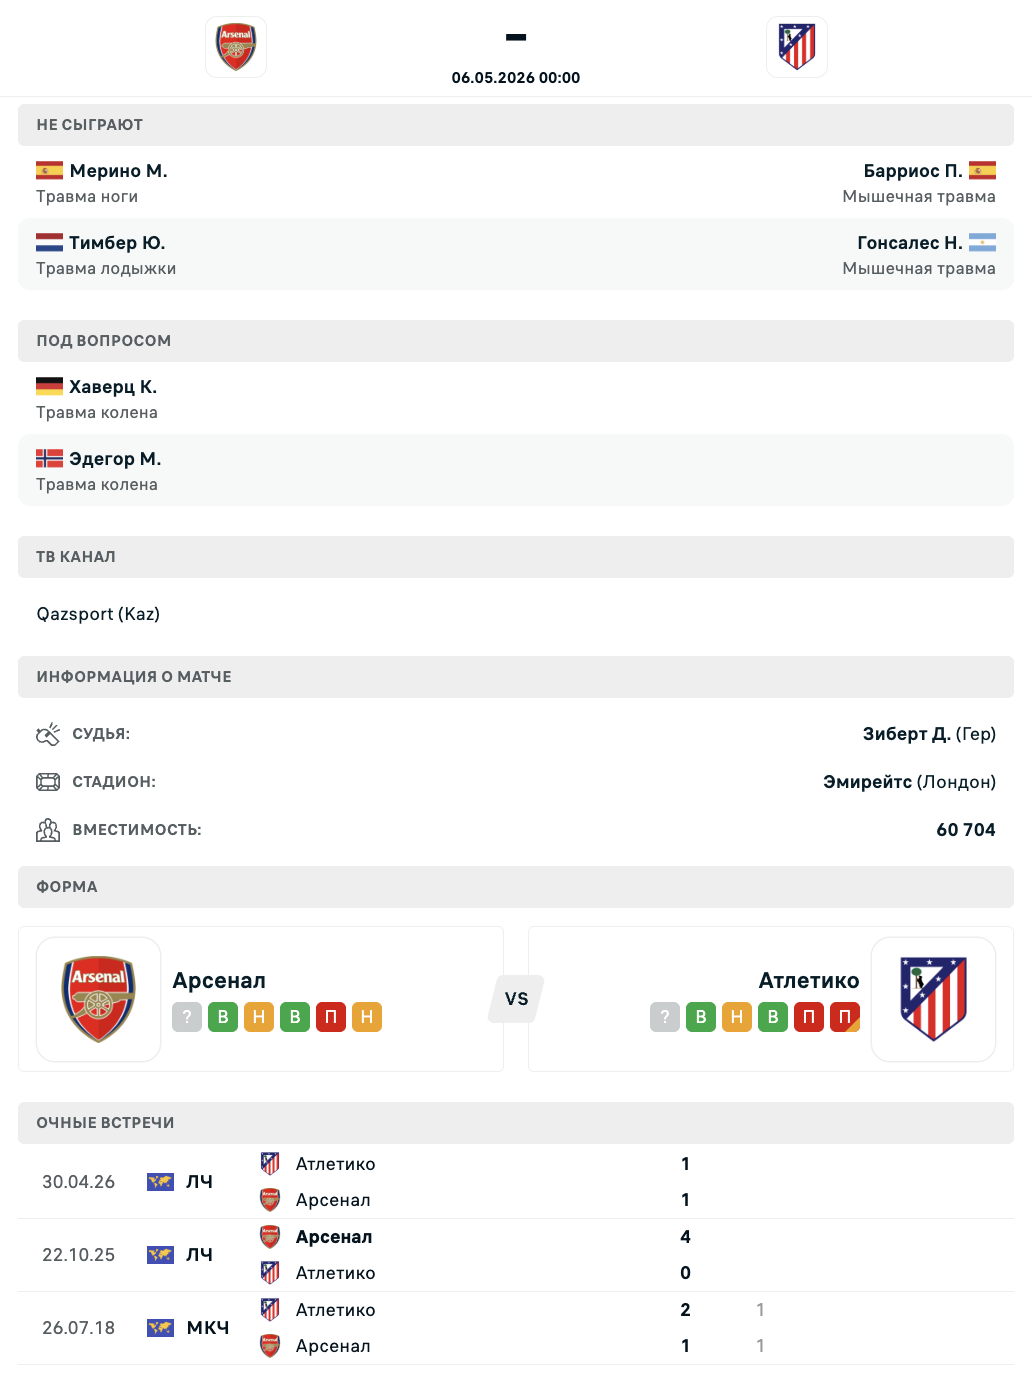Viewport: 1032px width, 1380px height.
Task: Open the 26.07.18 МКЧ match row
Action: (516, 1328)
